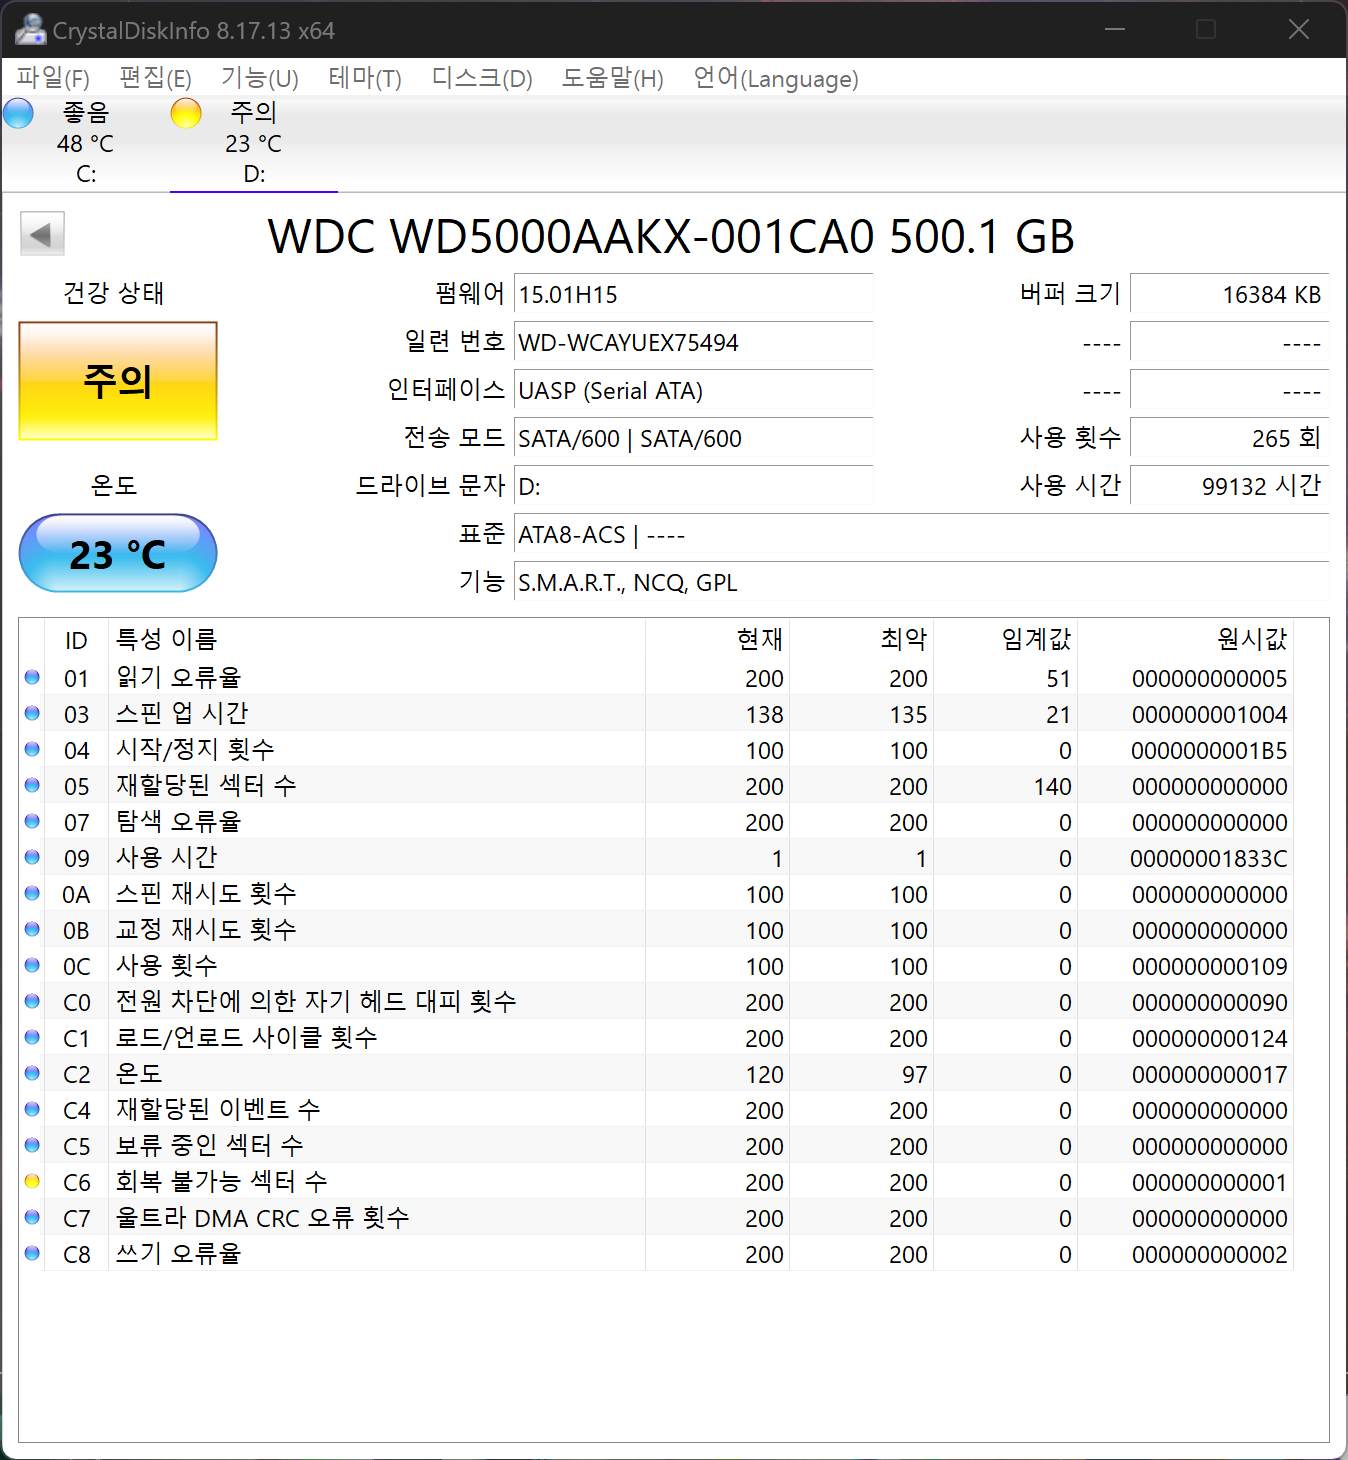Open the 편집(E) menu
Viewport: 1348px width, 1460px height.
[x=155, y=78]
